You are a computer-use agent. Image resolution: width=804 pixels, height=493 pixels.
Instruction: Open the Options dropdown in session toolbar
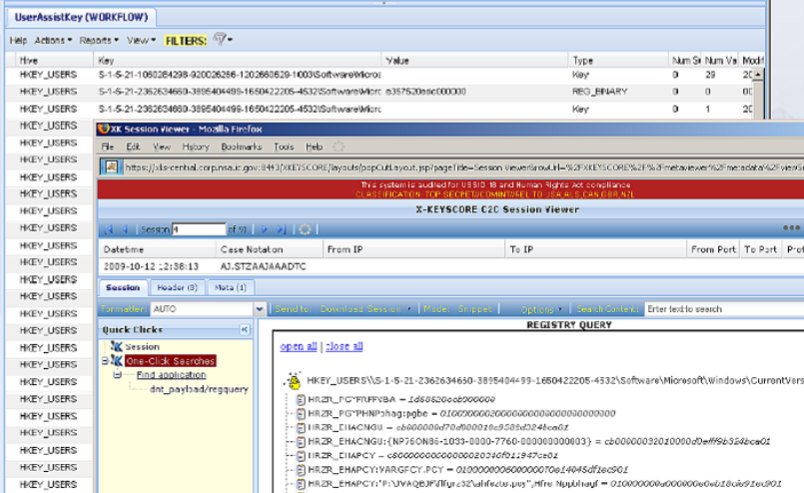click(x=541, y=309)
